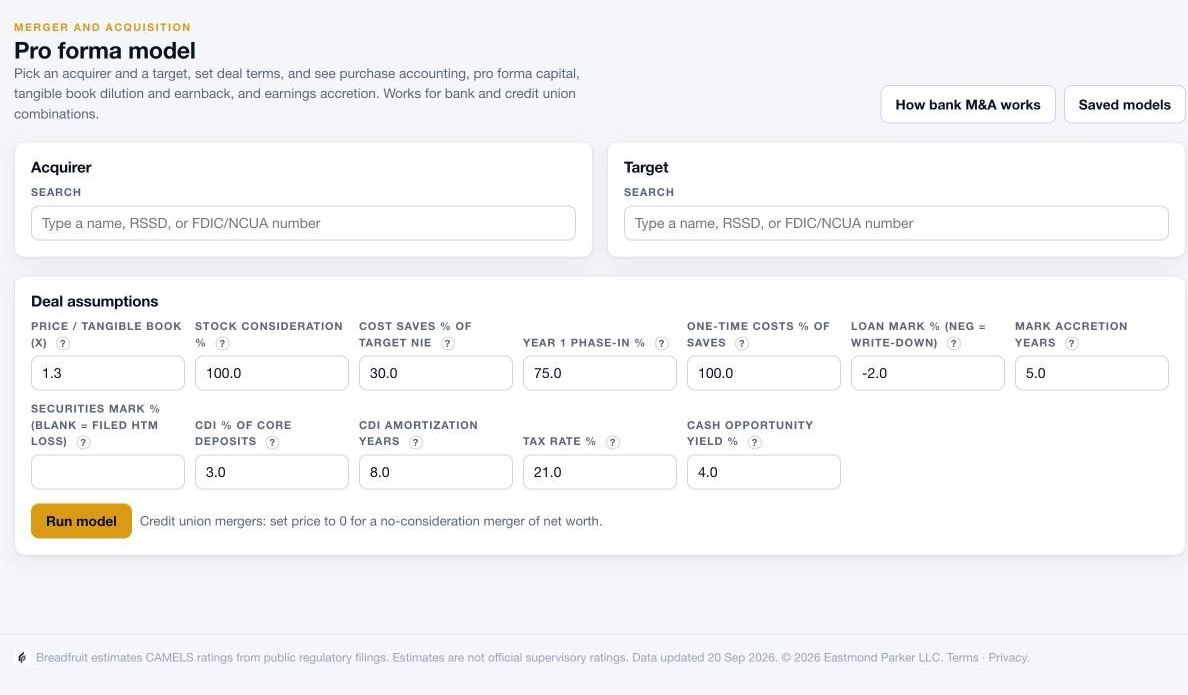The image size is (1188, 695).
Task: Click help icon beside Cost Saves % of Target NIE
Action: pyautogui.click(x=448, y=343)
